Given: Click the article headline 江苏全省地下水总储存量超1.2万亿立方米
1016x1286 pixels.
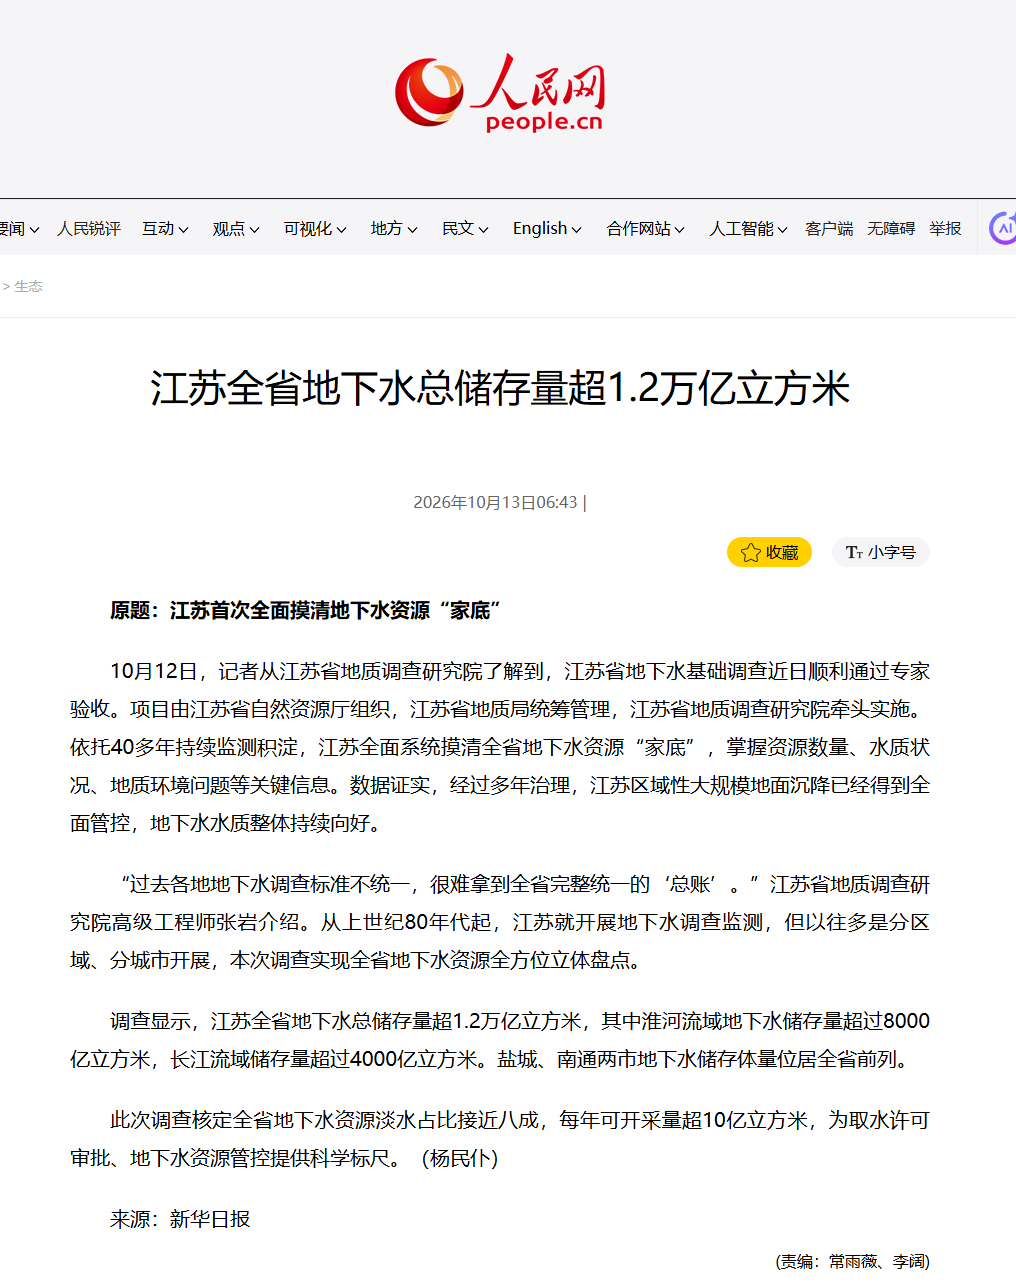Looking at the screenshot, I should click(x=500, y=388).
